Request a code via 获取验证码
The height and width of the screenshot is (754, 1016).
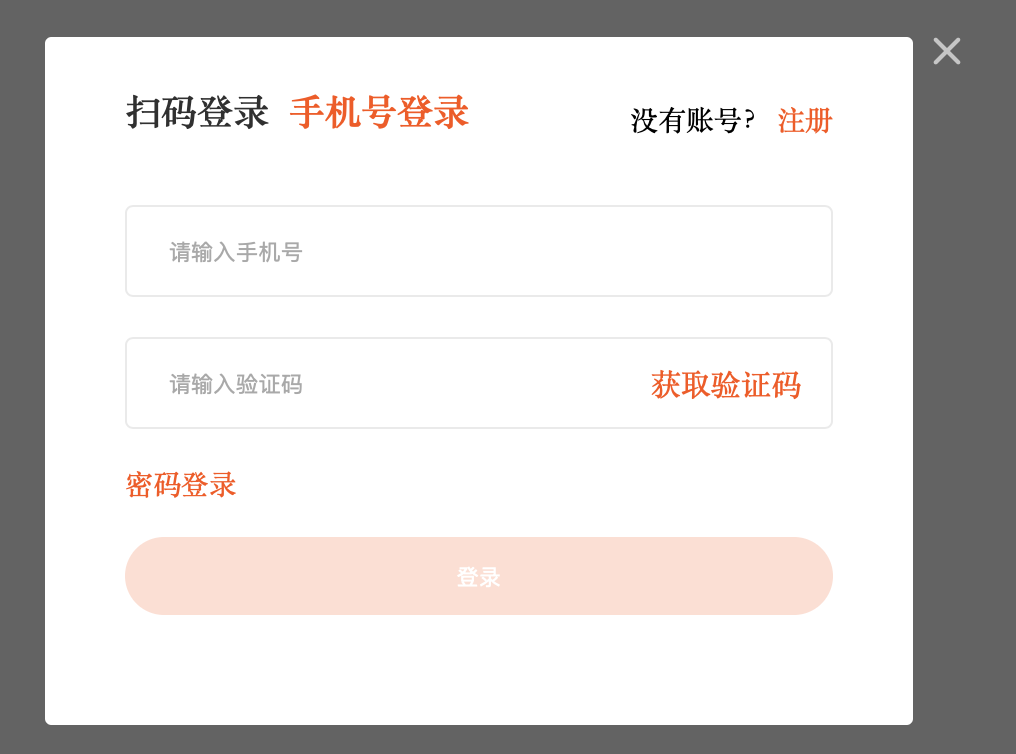726,385
